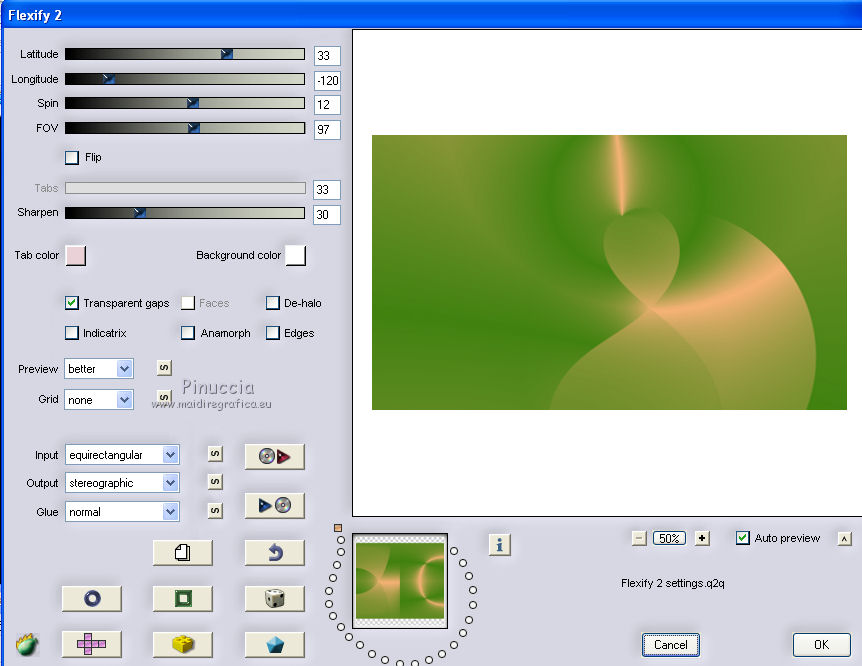Screen dimensions: 862x666
Task: Click the disabled Faces checkbox
Action: pos(188,303)
